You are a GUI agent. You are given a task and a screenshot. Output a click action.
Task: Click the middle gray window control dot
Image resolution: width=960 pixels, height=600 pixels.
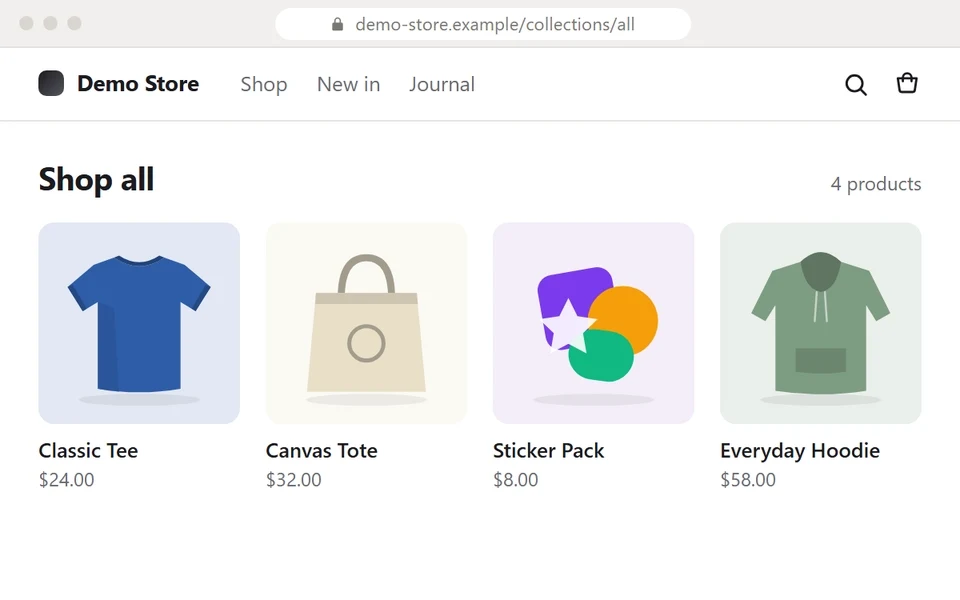coord(50,23)
